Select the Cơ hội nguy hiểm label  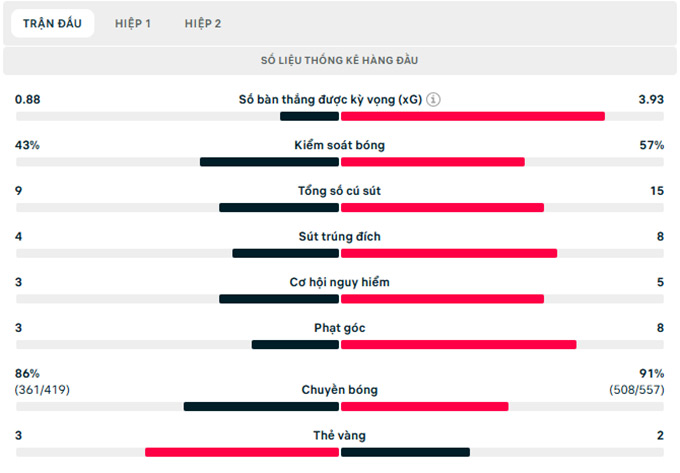point(340,282)
